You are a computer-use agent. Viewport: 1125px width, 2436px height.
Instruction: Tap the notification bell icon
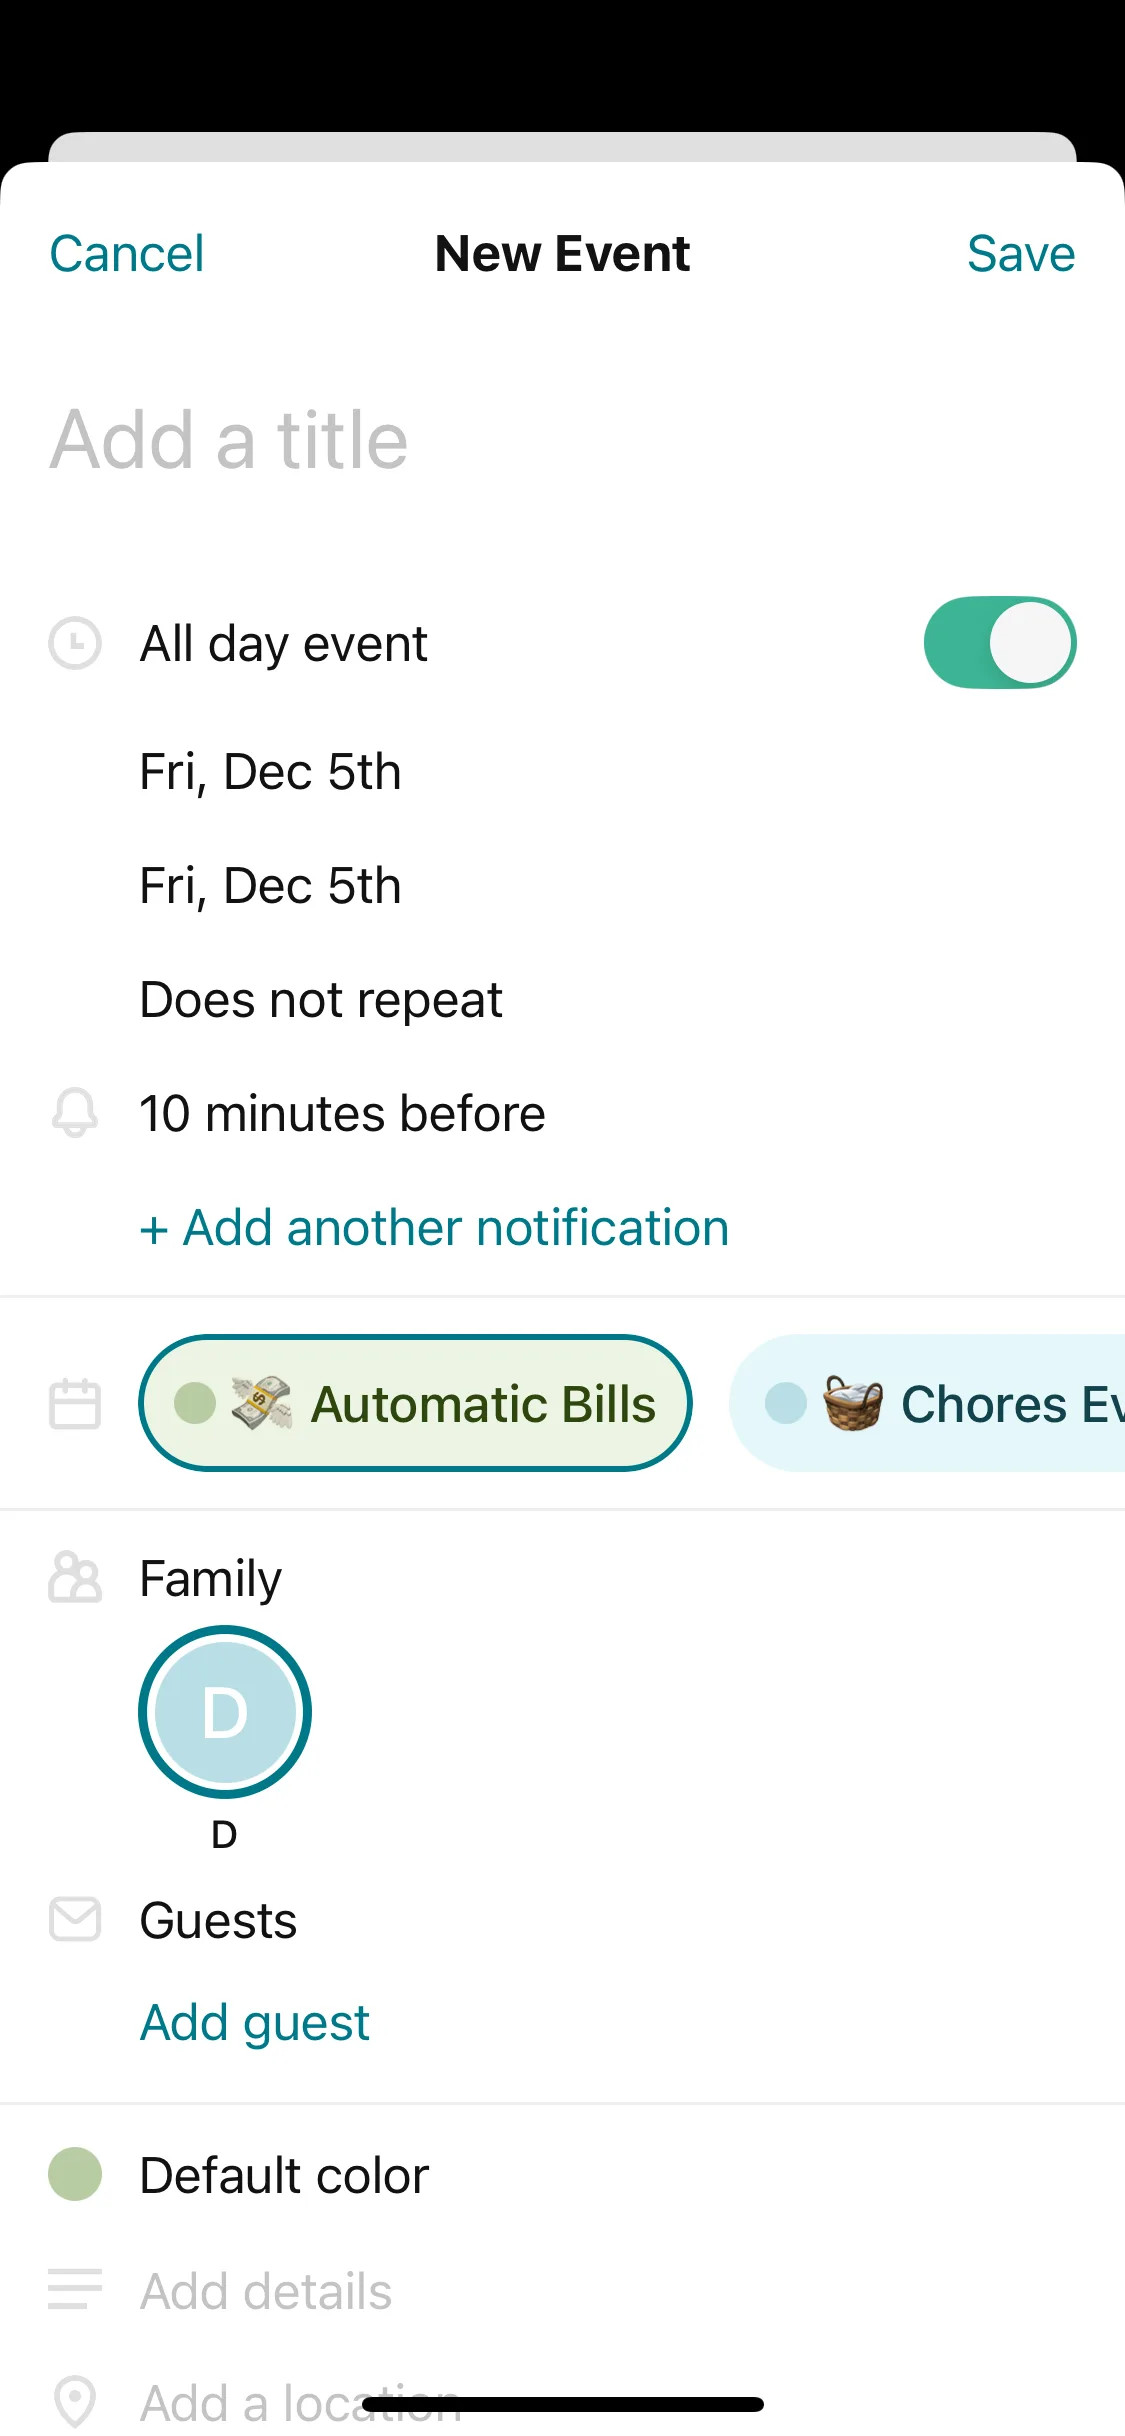point(75,1113)
